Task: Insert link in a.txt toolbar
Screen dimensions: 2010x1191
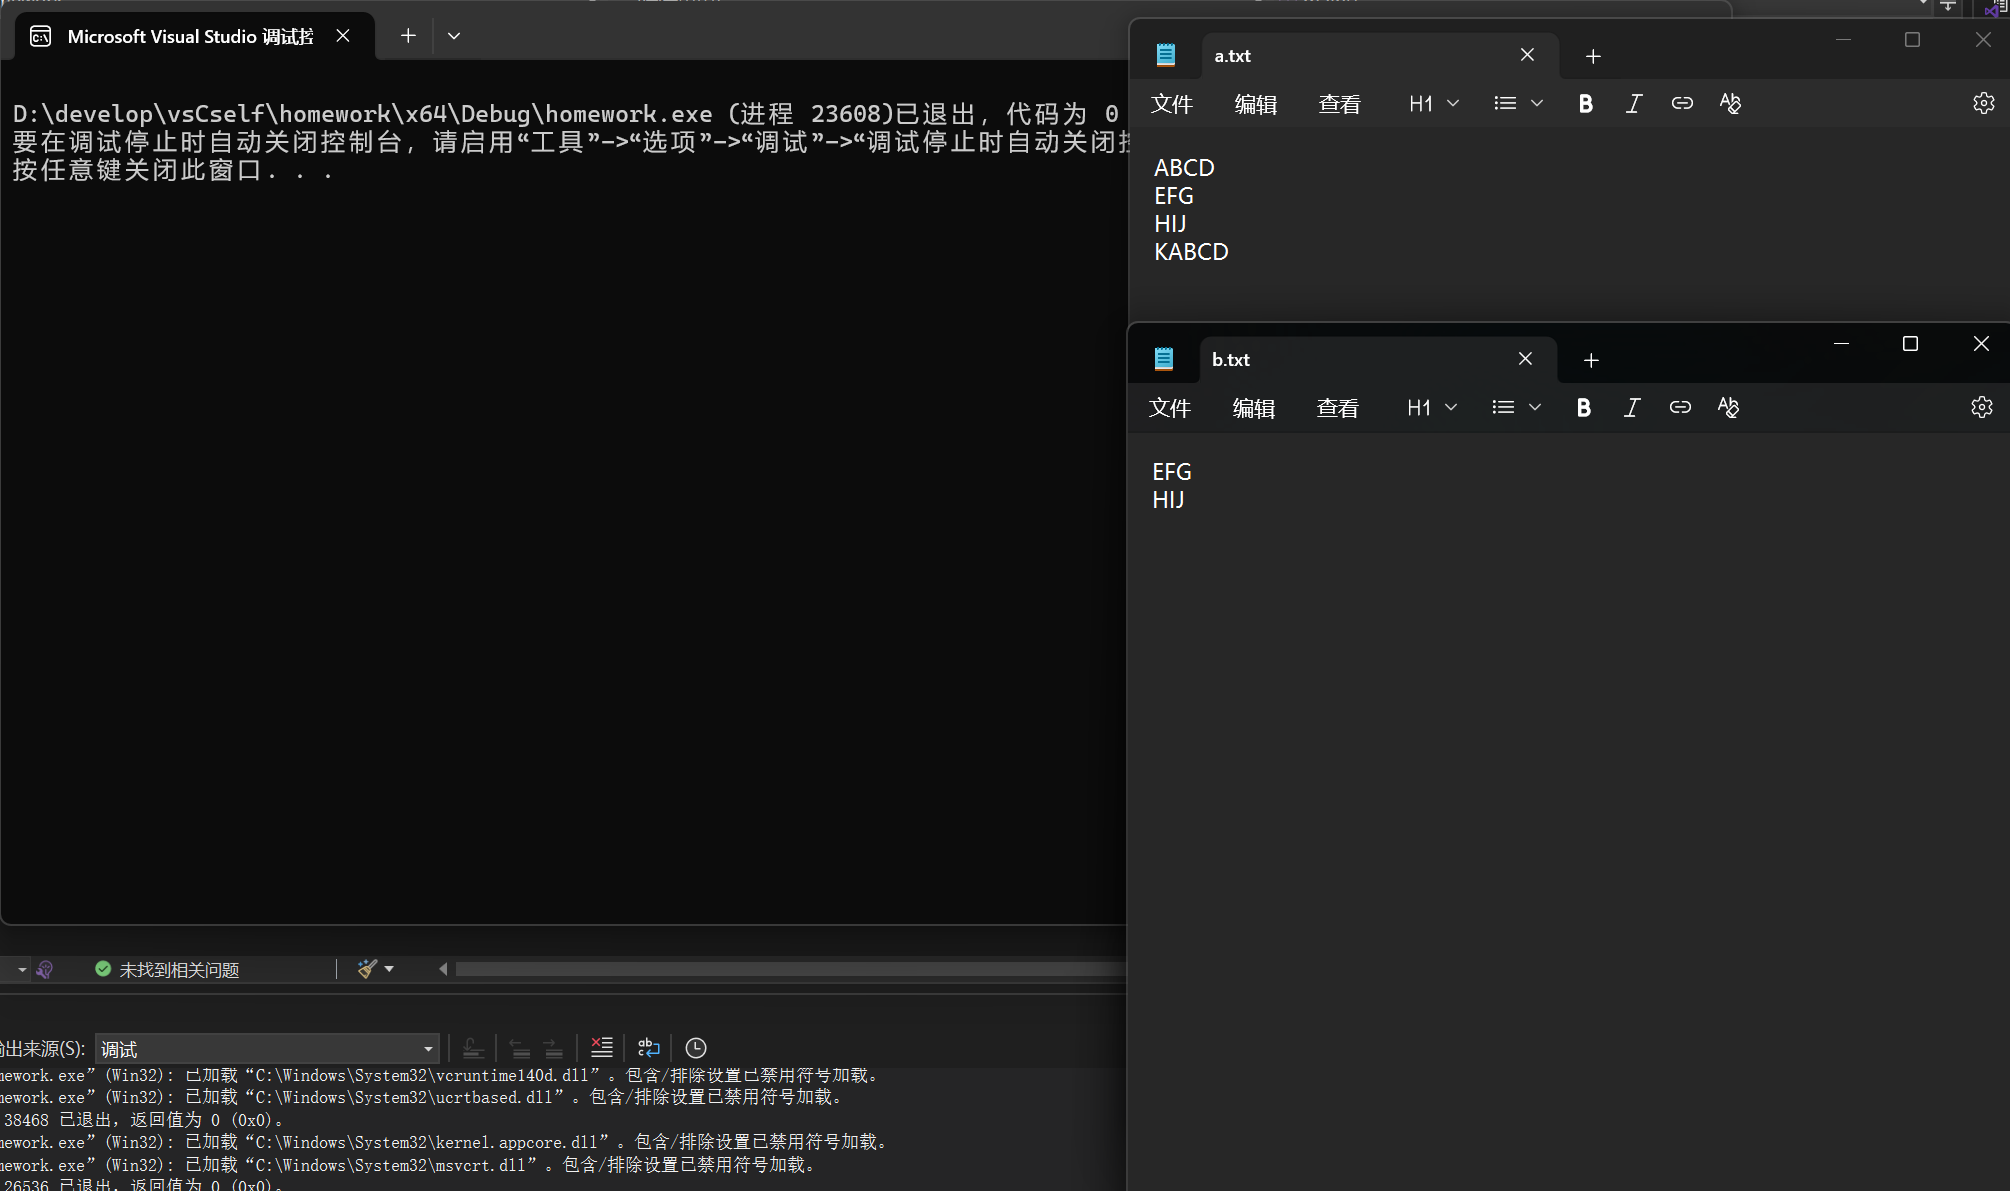Action: 1682,104
